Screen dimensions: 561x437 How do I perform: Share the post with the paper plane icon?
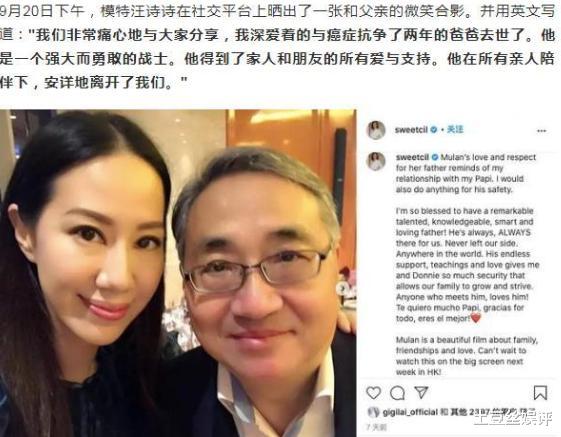421,393
